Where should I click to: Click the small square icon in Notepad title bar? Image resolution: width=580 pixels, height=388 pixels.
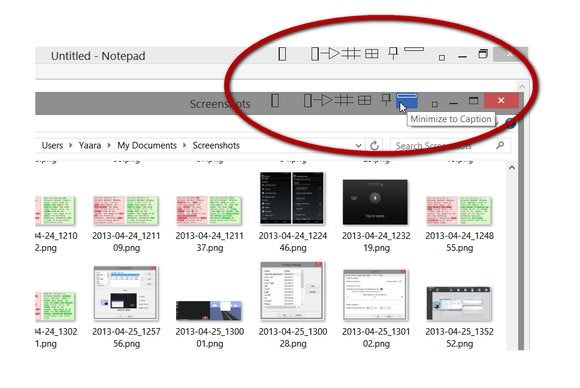[442, 58]
